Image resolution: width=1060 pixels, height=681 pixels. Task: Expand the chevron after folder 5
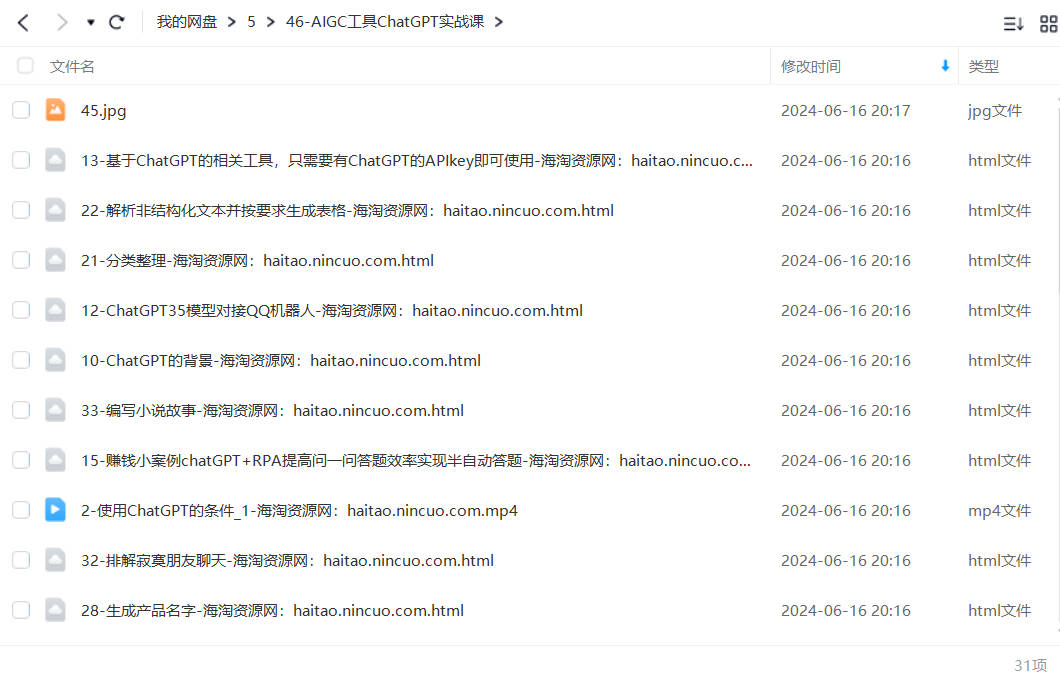tap(270, 22)
